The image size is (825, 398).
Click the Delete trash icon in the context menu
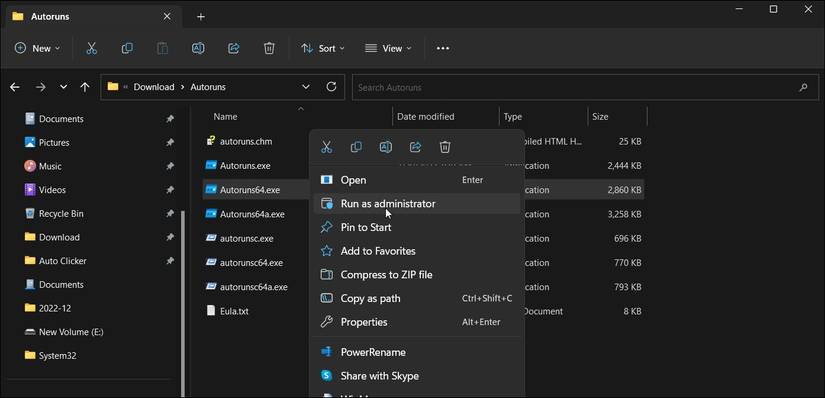(x=445, y=147)
